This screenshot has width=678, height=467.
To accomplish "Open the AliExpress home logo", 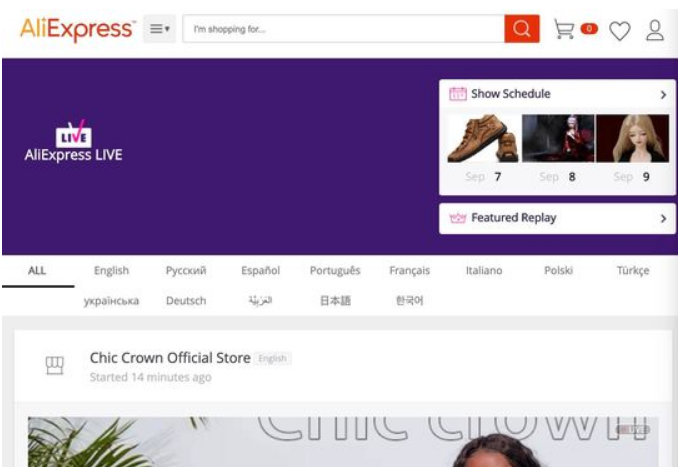I will 78,29.
